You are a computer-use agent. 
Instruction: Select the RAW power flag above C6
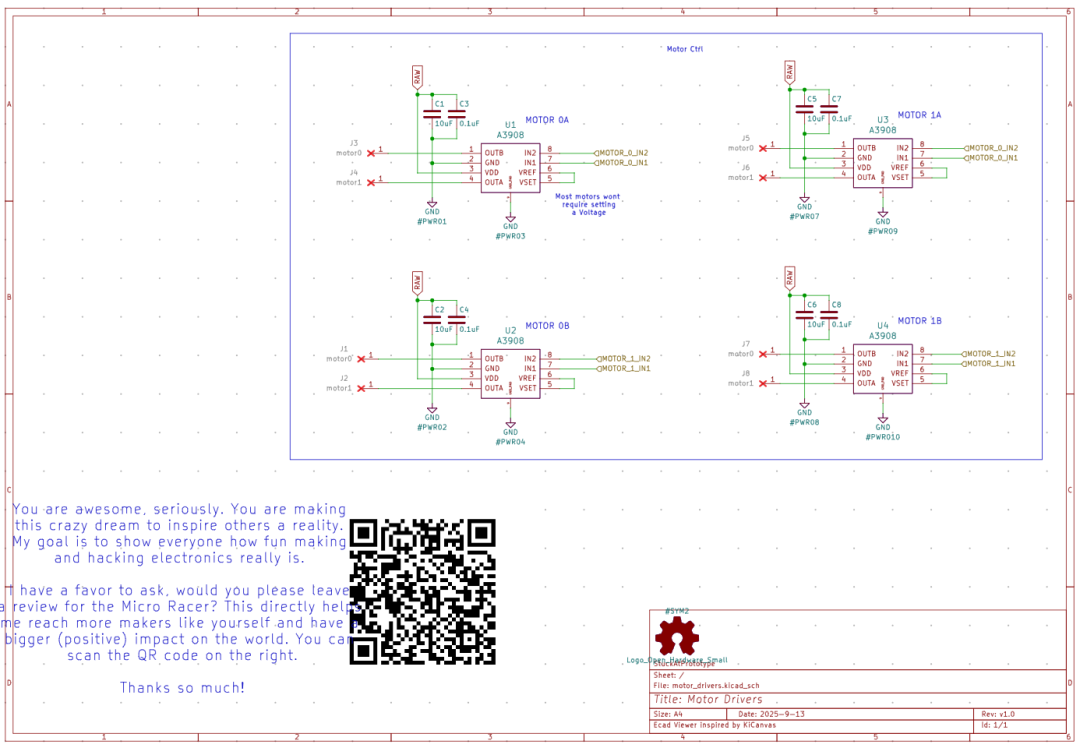789,278
